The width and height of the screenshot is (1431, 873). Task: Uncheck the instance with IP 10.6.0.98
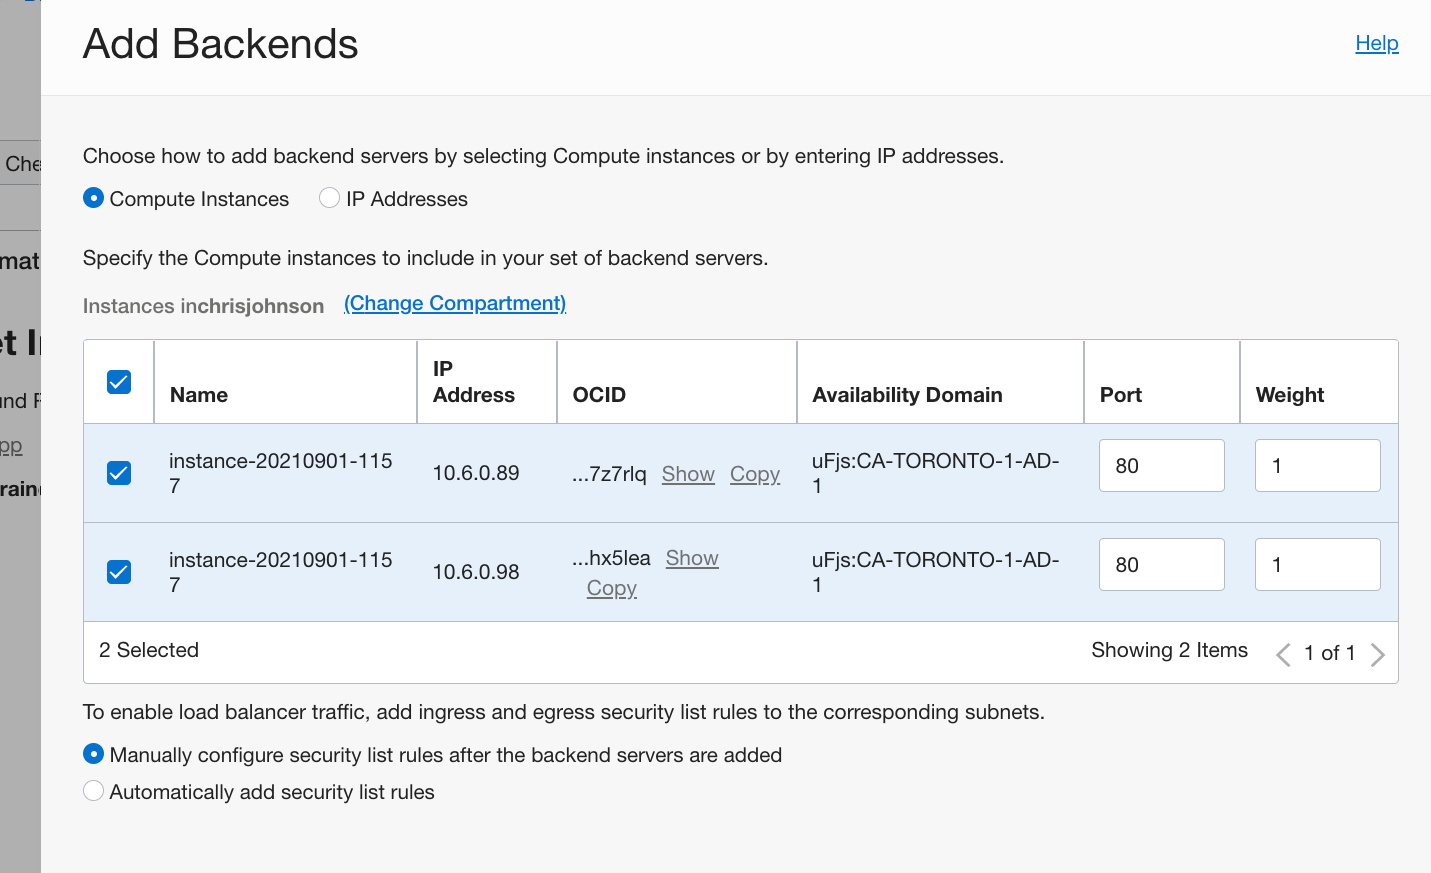point(119,572)
